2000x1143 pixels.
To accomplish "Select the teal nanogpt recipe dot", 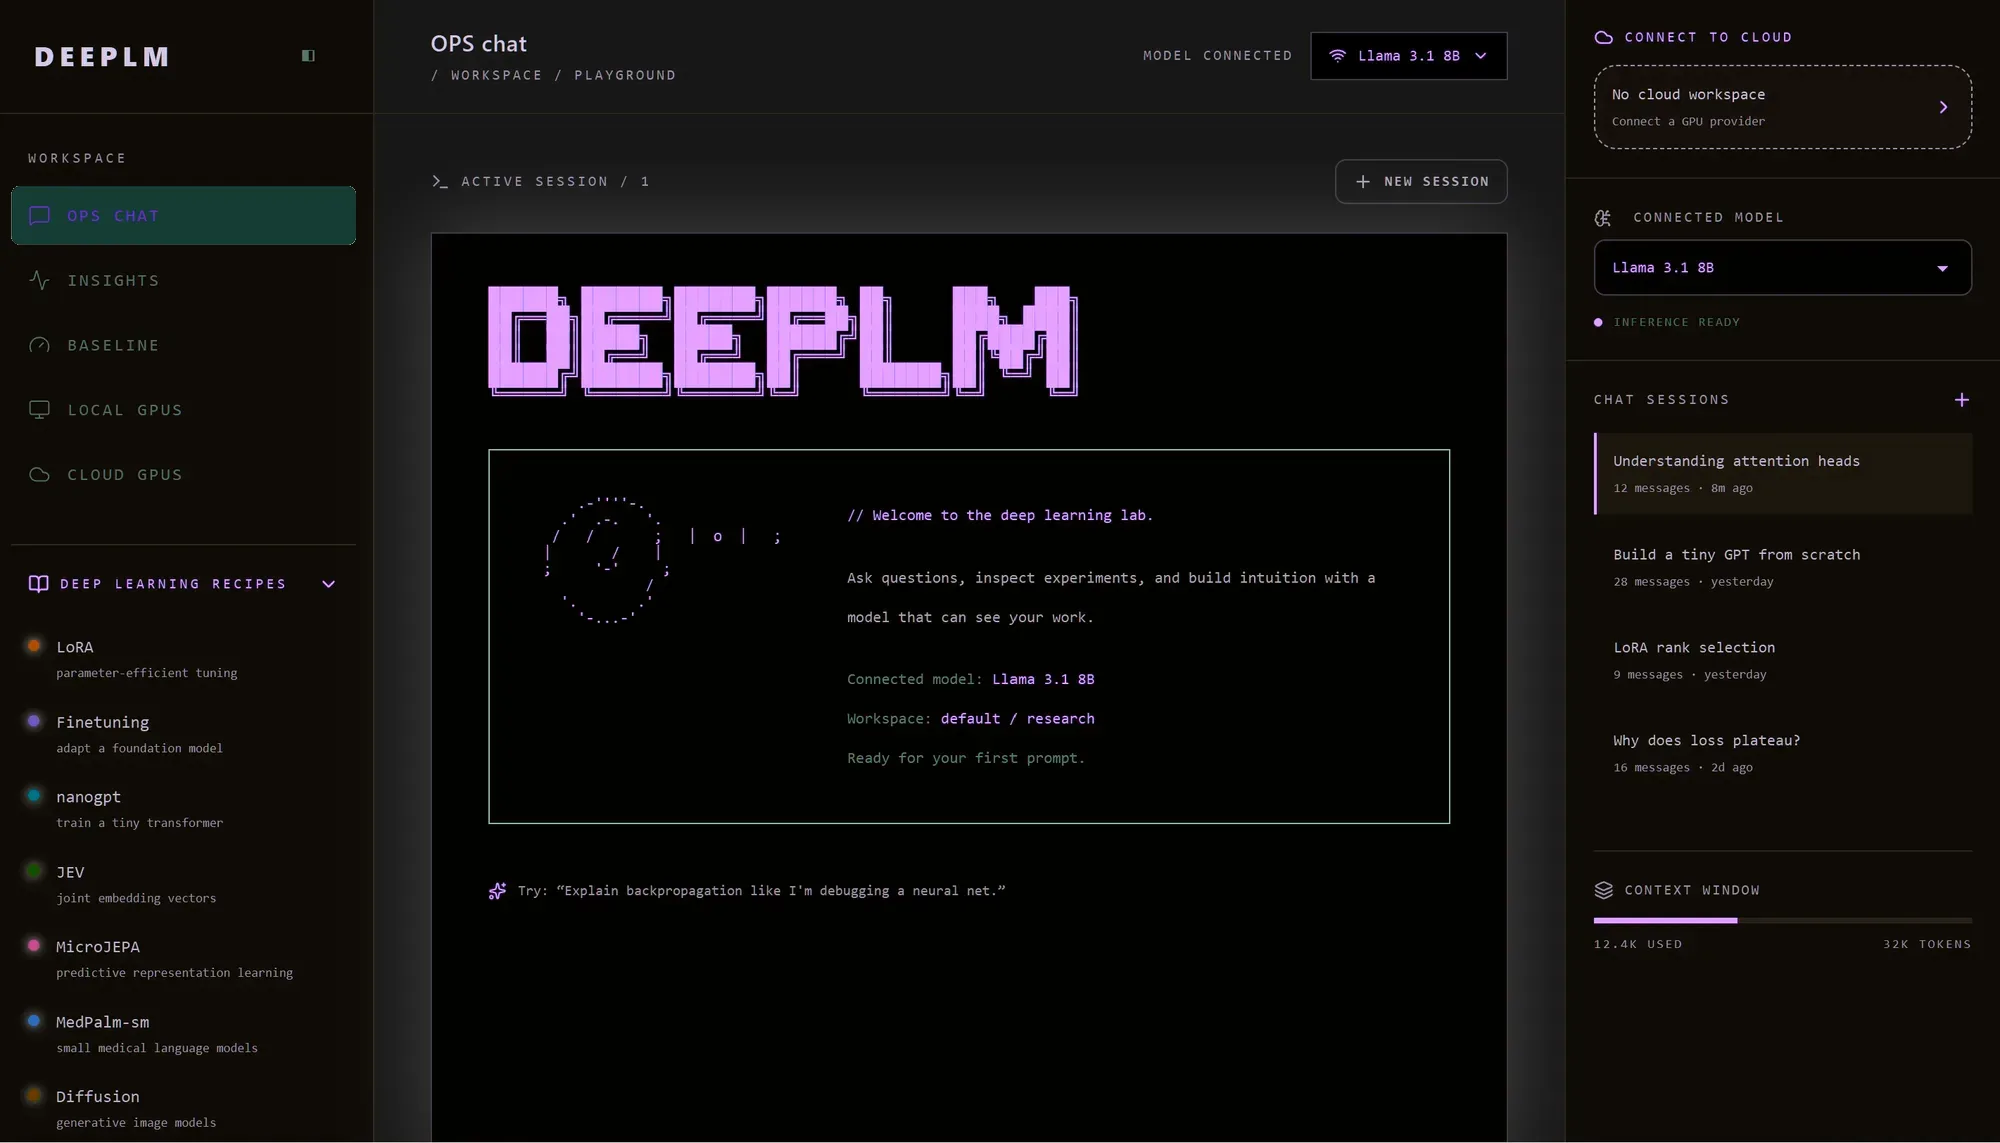I will (34, 796).
